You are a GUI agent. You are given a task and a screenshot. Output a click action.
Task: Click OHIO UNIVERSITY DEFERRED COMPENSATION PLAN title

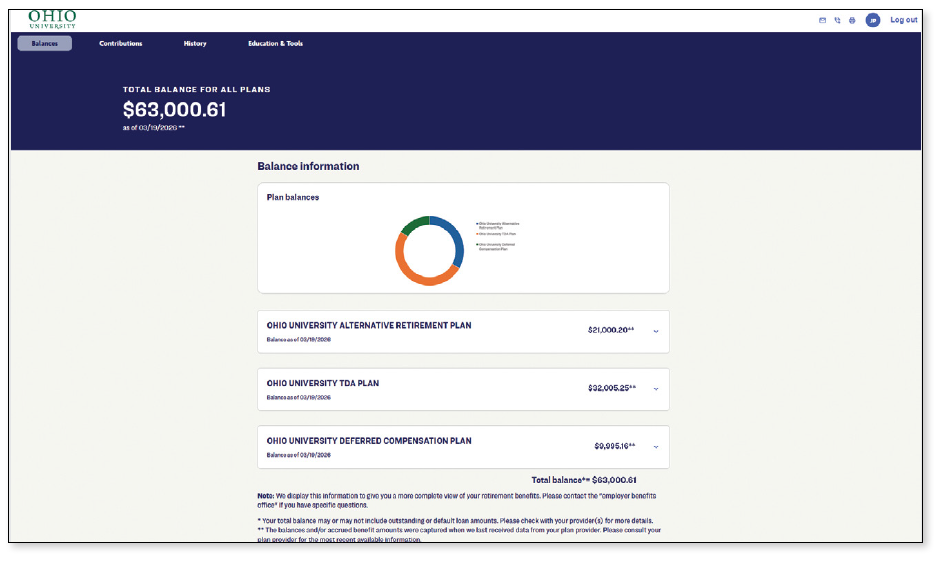(x=369, y=441)
